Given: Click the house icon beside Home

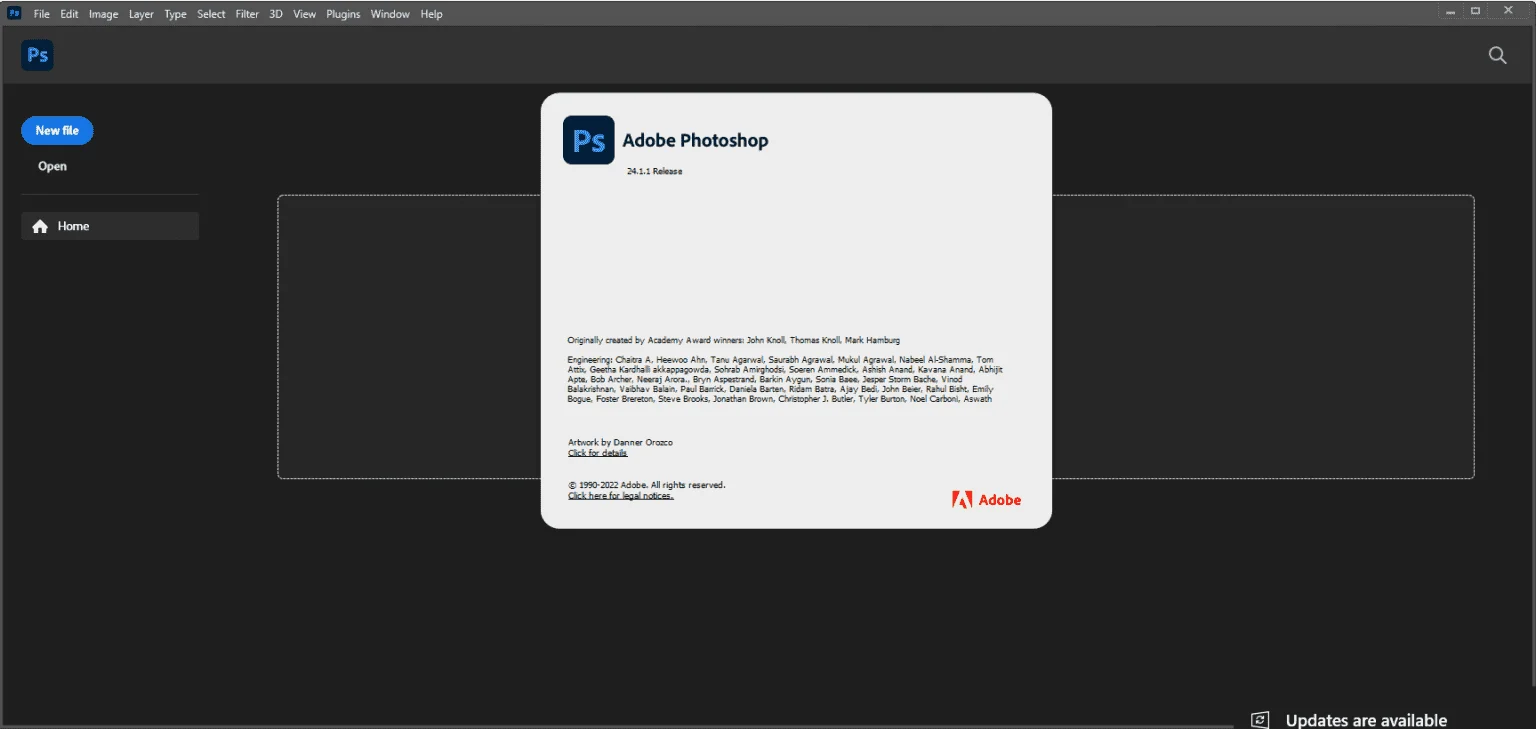Looking at the screenshot, I should (40, 226).
